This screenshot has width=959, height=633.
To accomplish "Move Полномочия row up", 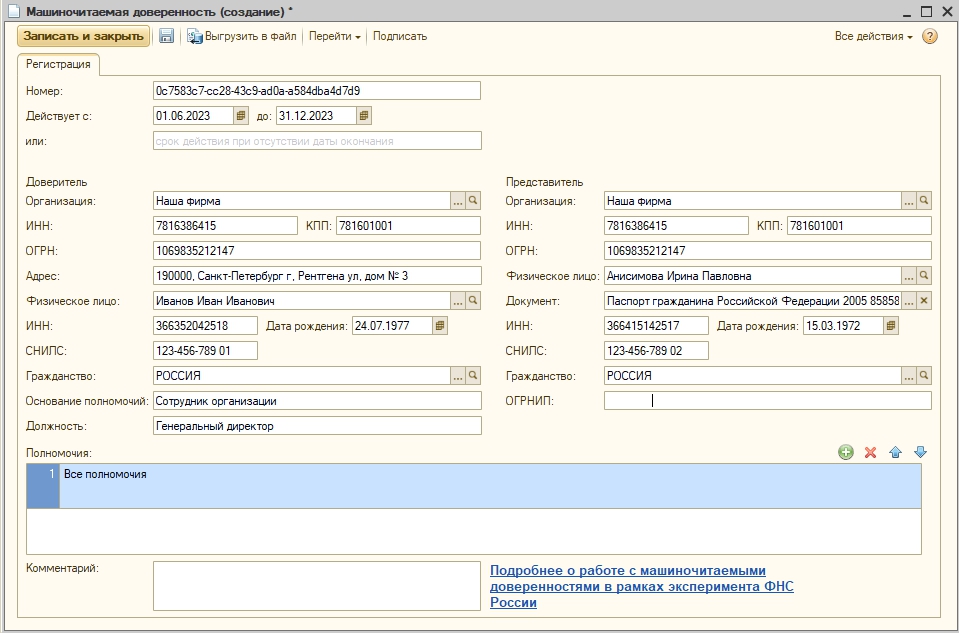I will point(895,452).
